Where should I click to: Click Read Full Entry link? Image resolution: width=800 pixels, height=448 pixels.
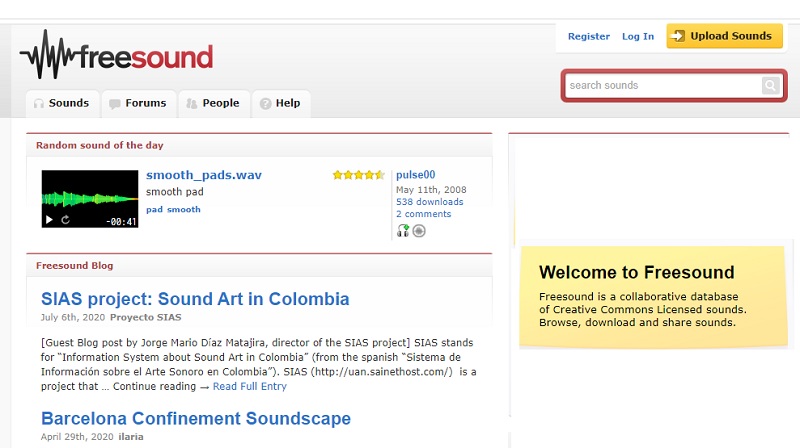pyautogui.click(x=249, y=386)
